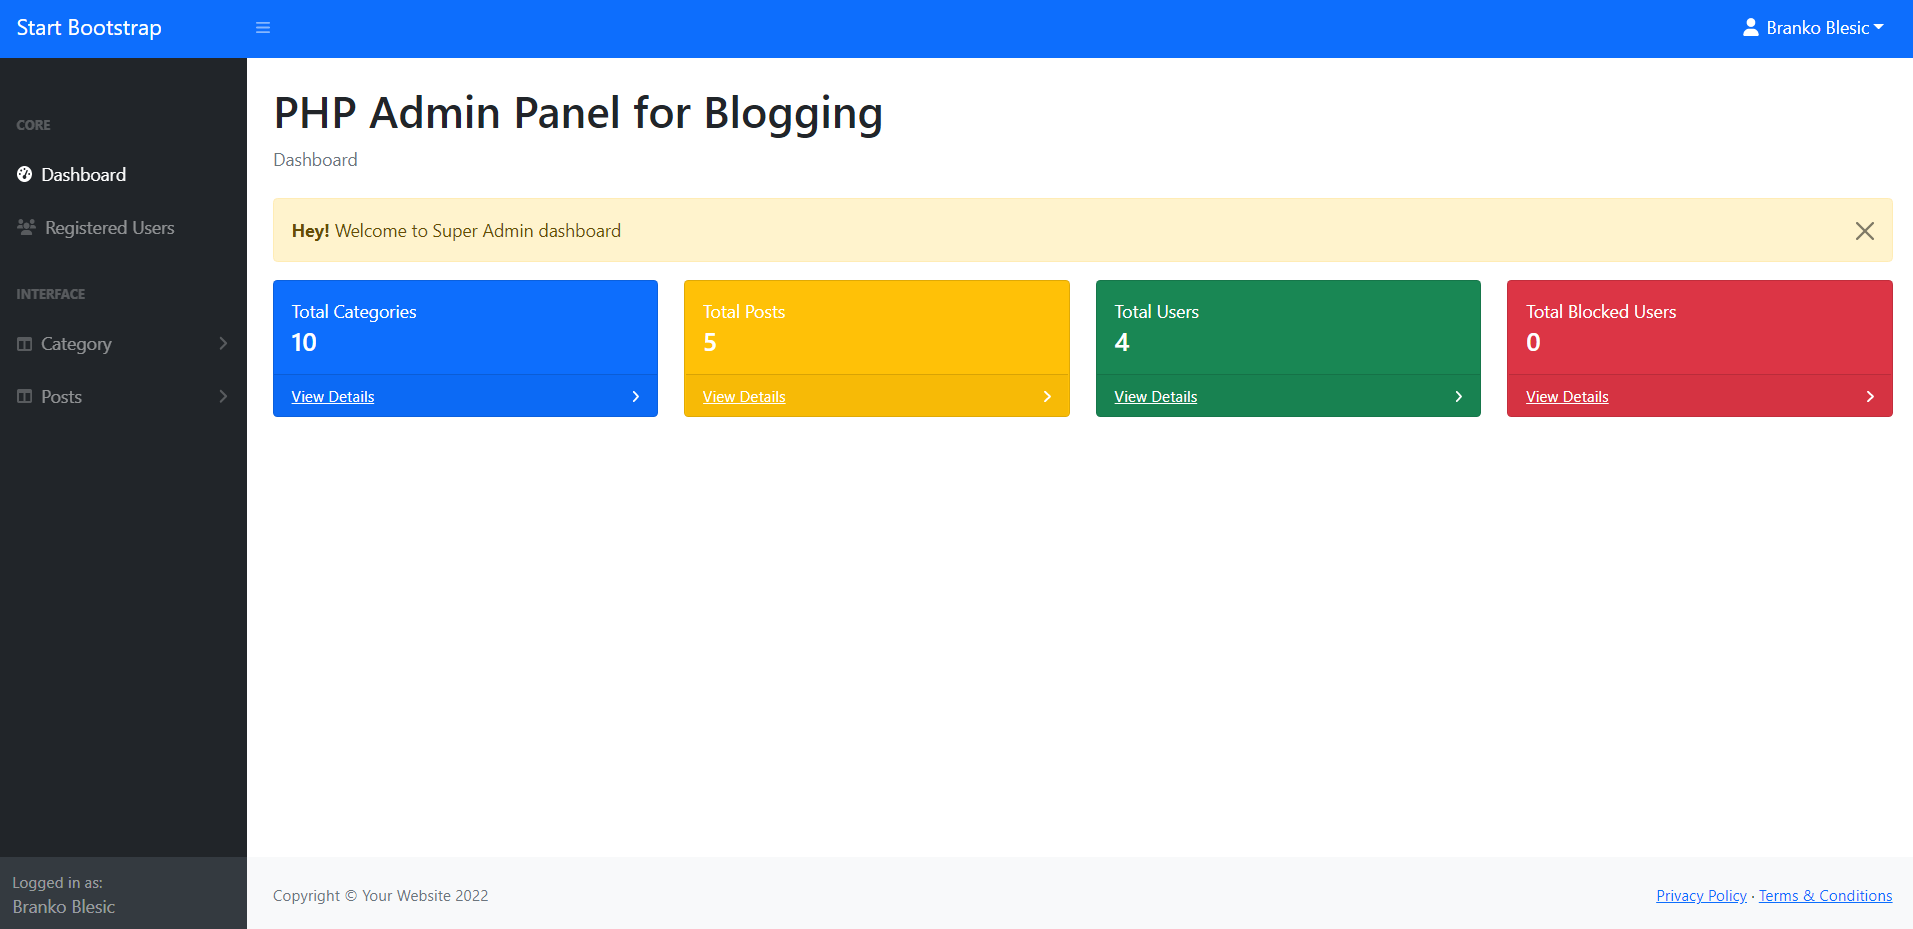This screenshot has height=929, width=1913.
Task: Click the user profile icon in navbar
Action: [1749, 27]
